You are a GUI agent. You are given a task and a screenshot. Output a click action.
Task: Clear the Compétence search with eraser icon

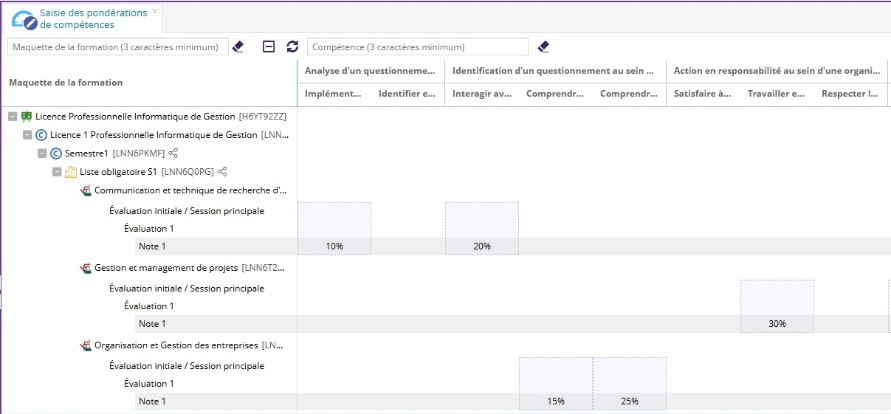(543, 47)
